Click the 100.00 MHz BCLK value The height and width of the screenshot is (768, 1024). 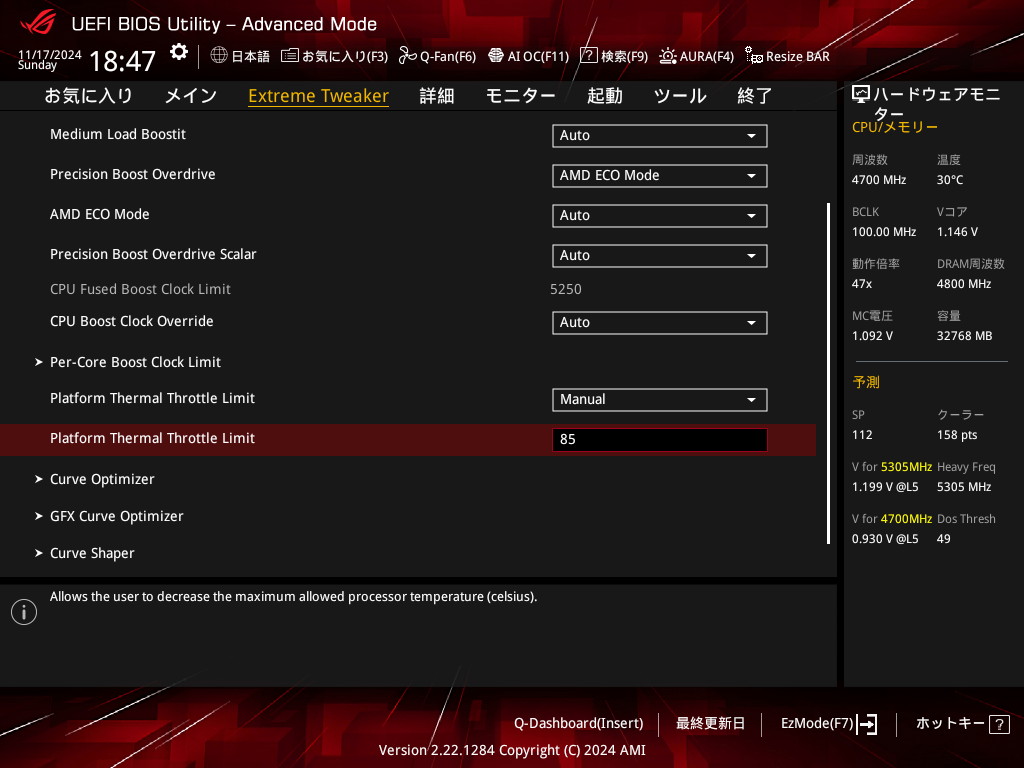coord(884,232)
